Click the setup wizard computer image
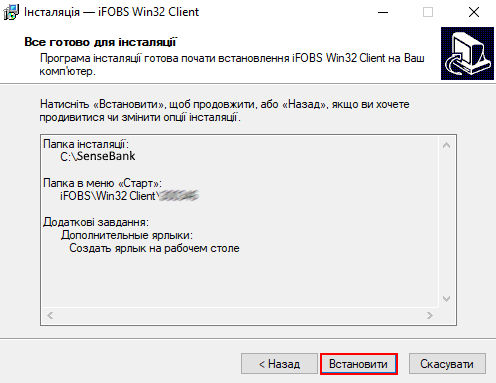Viewport: 496px width, 383px height. (467, 53)
